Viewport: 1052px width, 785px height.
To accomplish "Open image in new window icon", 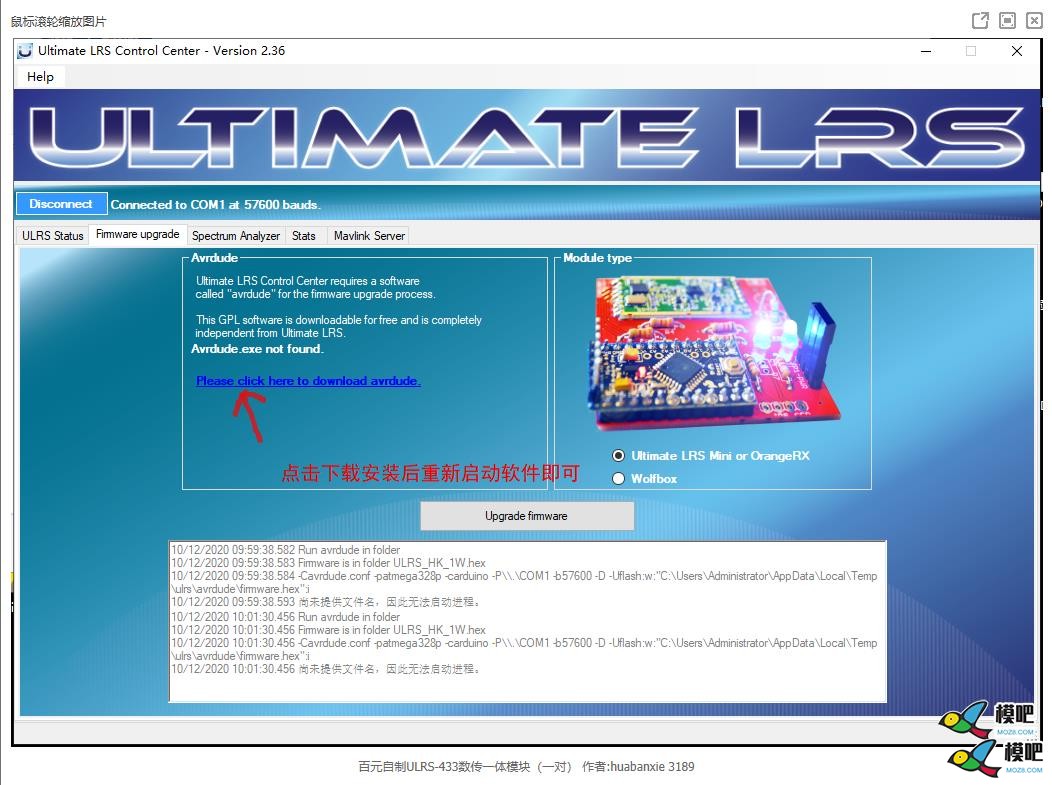I will (980, 21).
